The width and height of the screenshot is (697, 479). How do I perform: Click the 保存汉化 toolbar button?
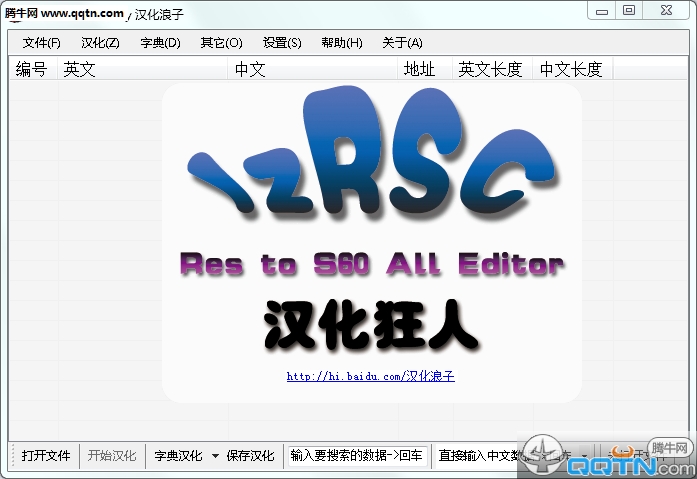point(250,455)
